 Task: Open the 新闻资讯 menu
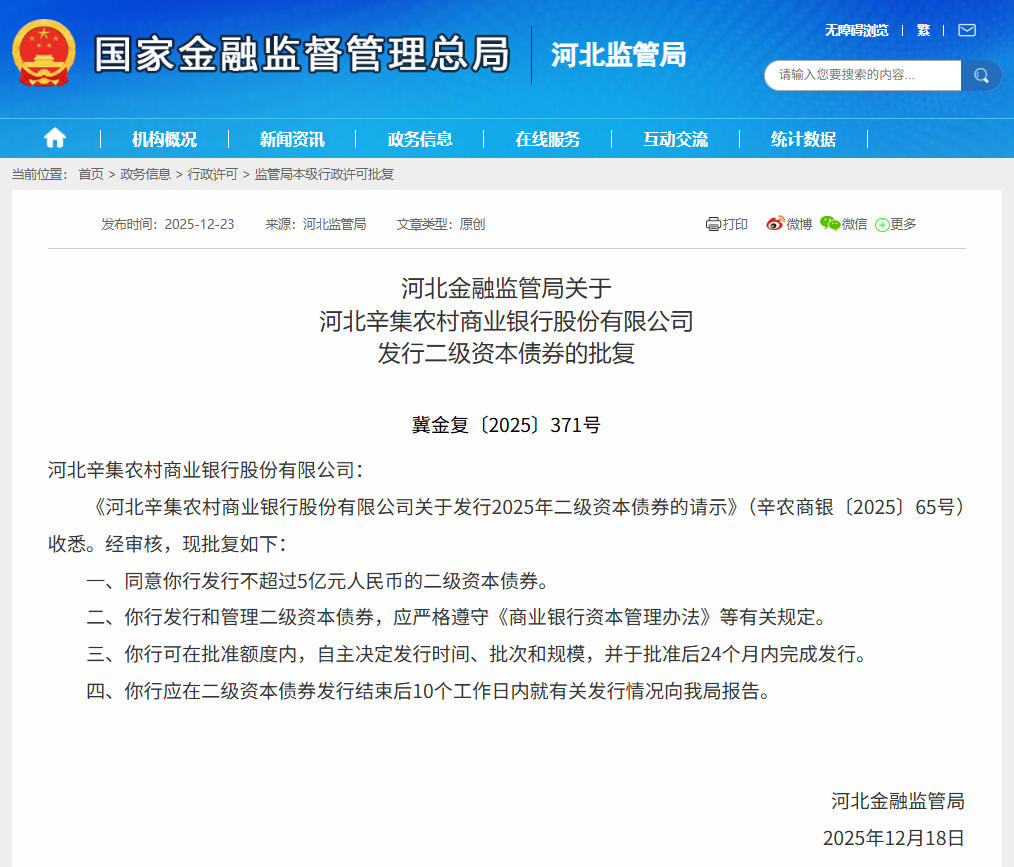pos(292,139)
